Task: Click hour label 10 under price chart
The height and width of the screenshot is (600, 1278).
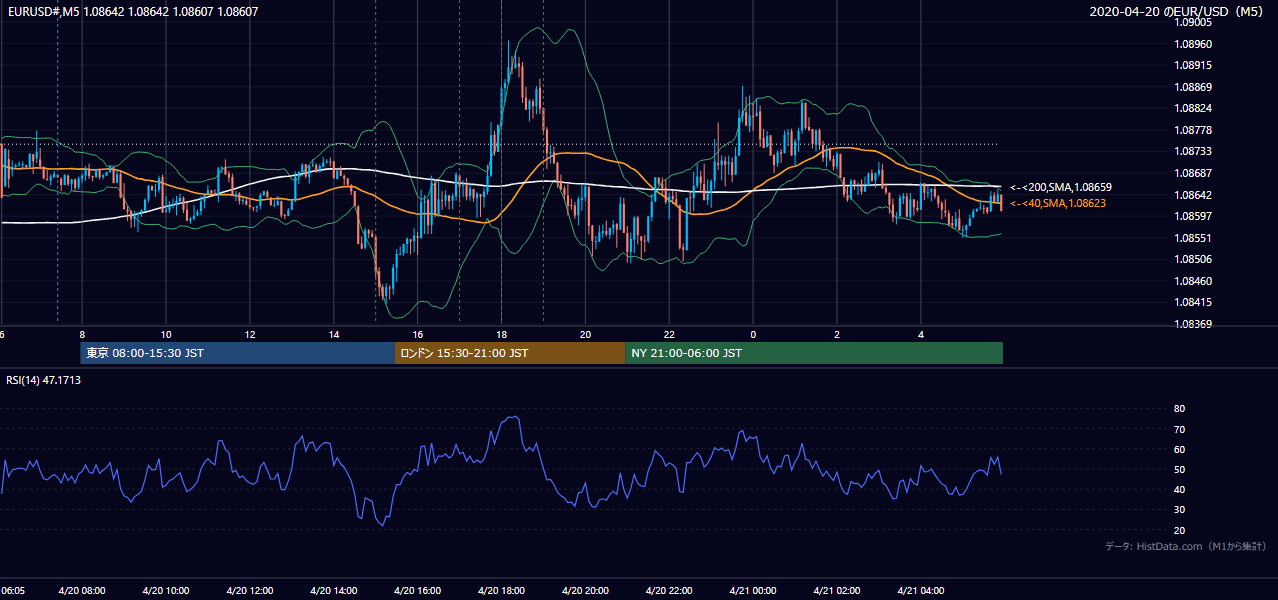Action: click(x=166, y=335)
